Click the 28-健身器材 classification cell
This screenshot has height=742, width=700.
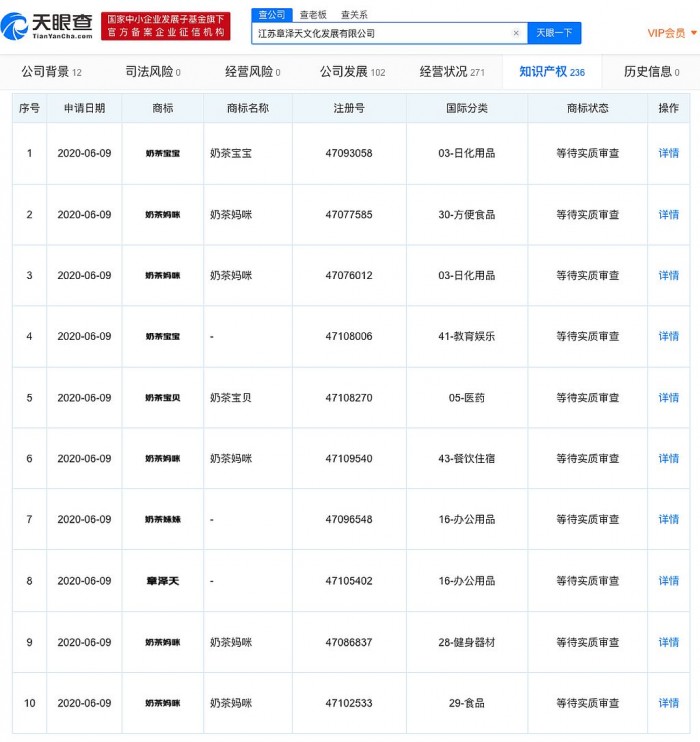(467, 643)
